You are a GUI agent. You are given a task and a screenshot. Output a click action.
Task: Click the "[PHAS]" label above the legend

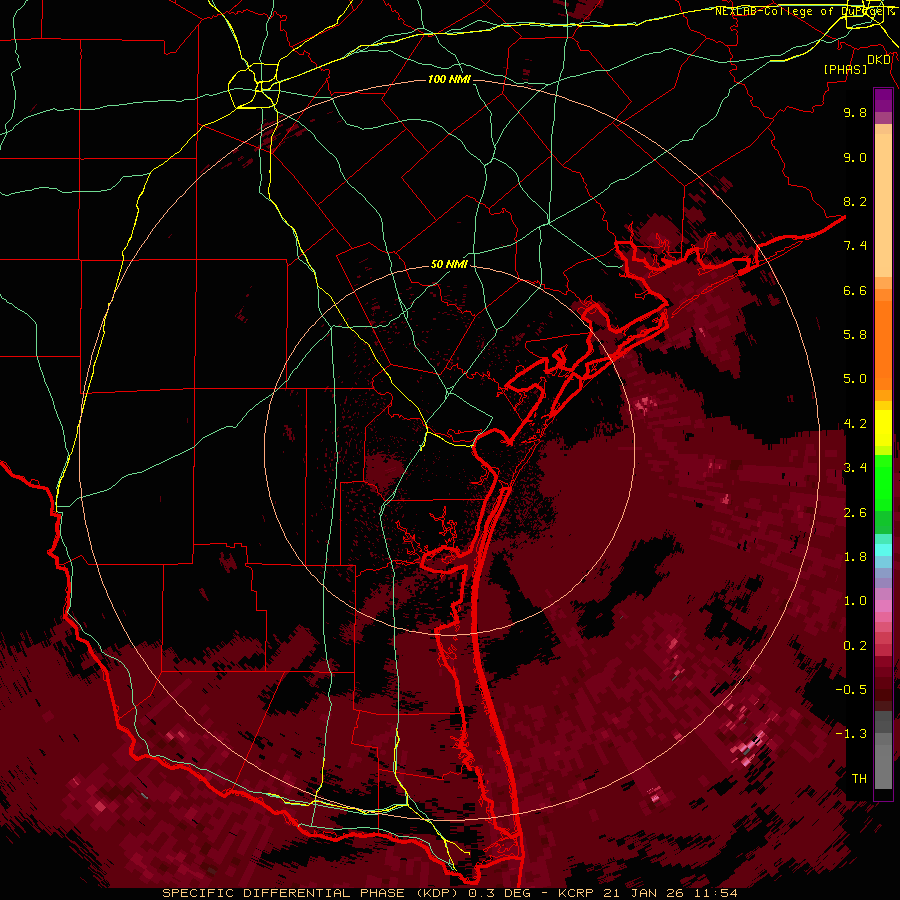(x=845, y=69)
